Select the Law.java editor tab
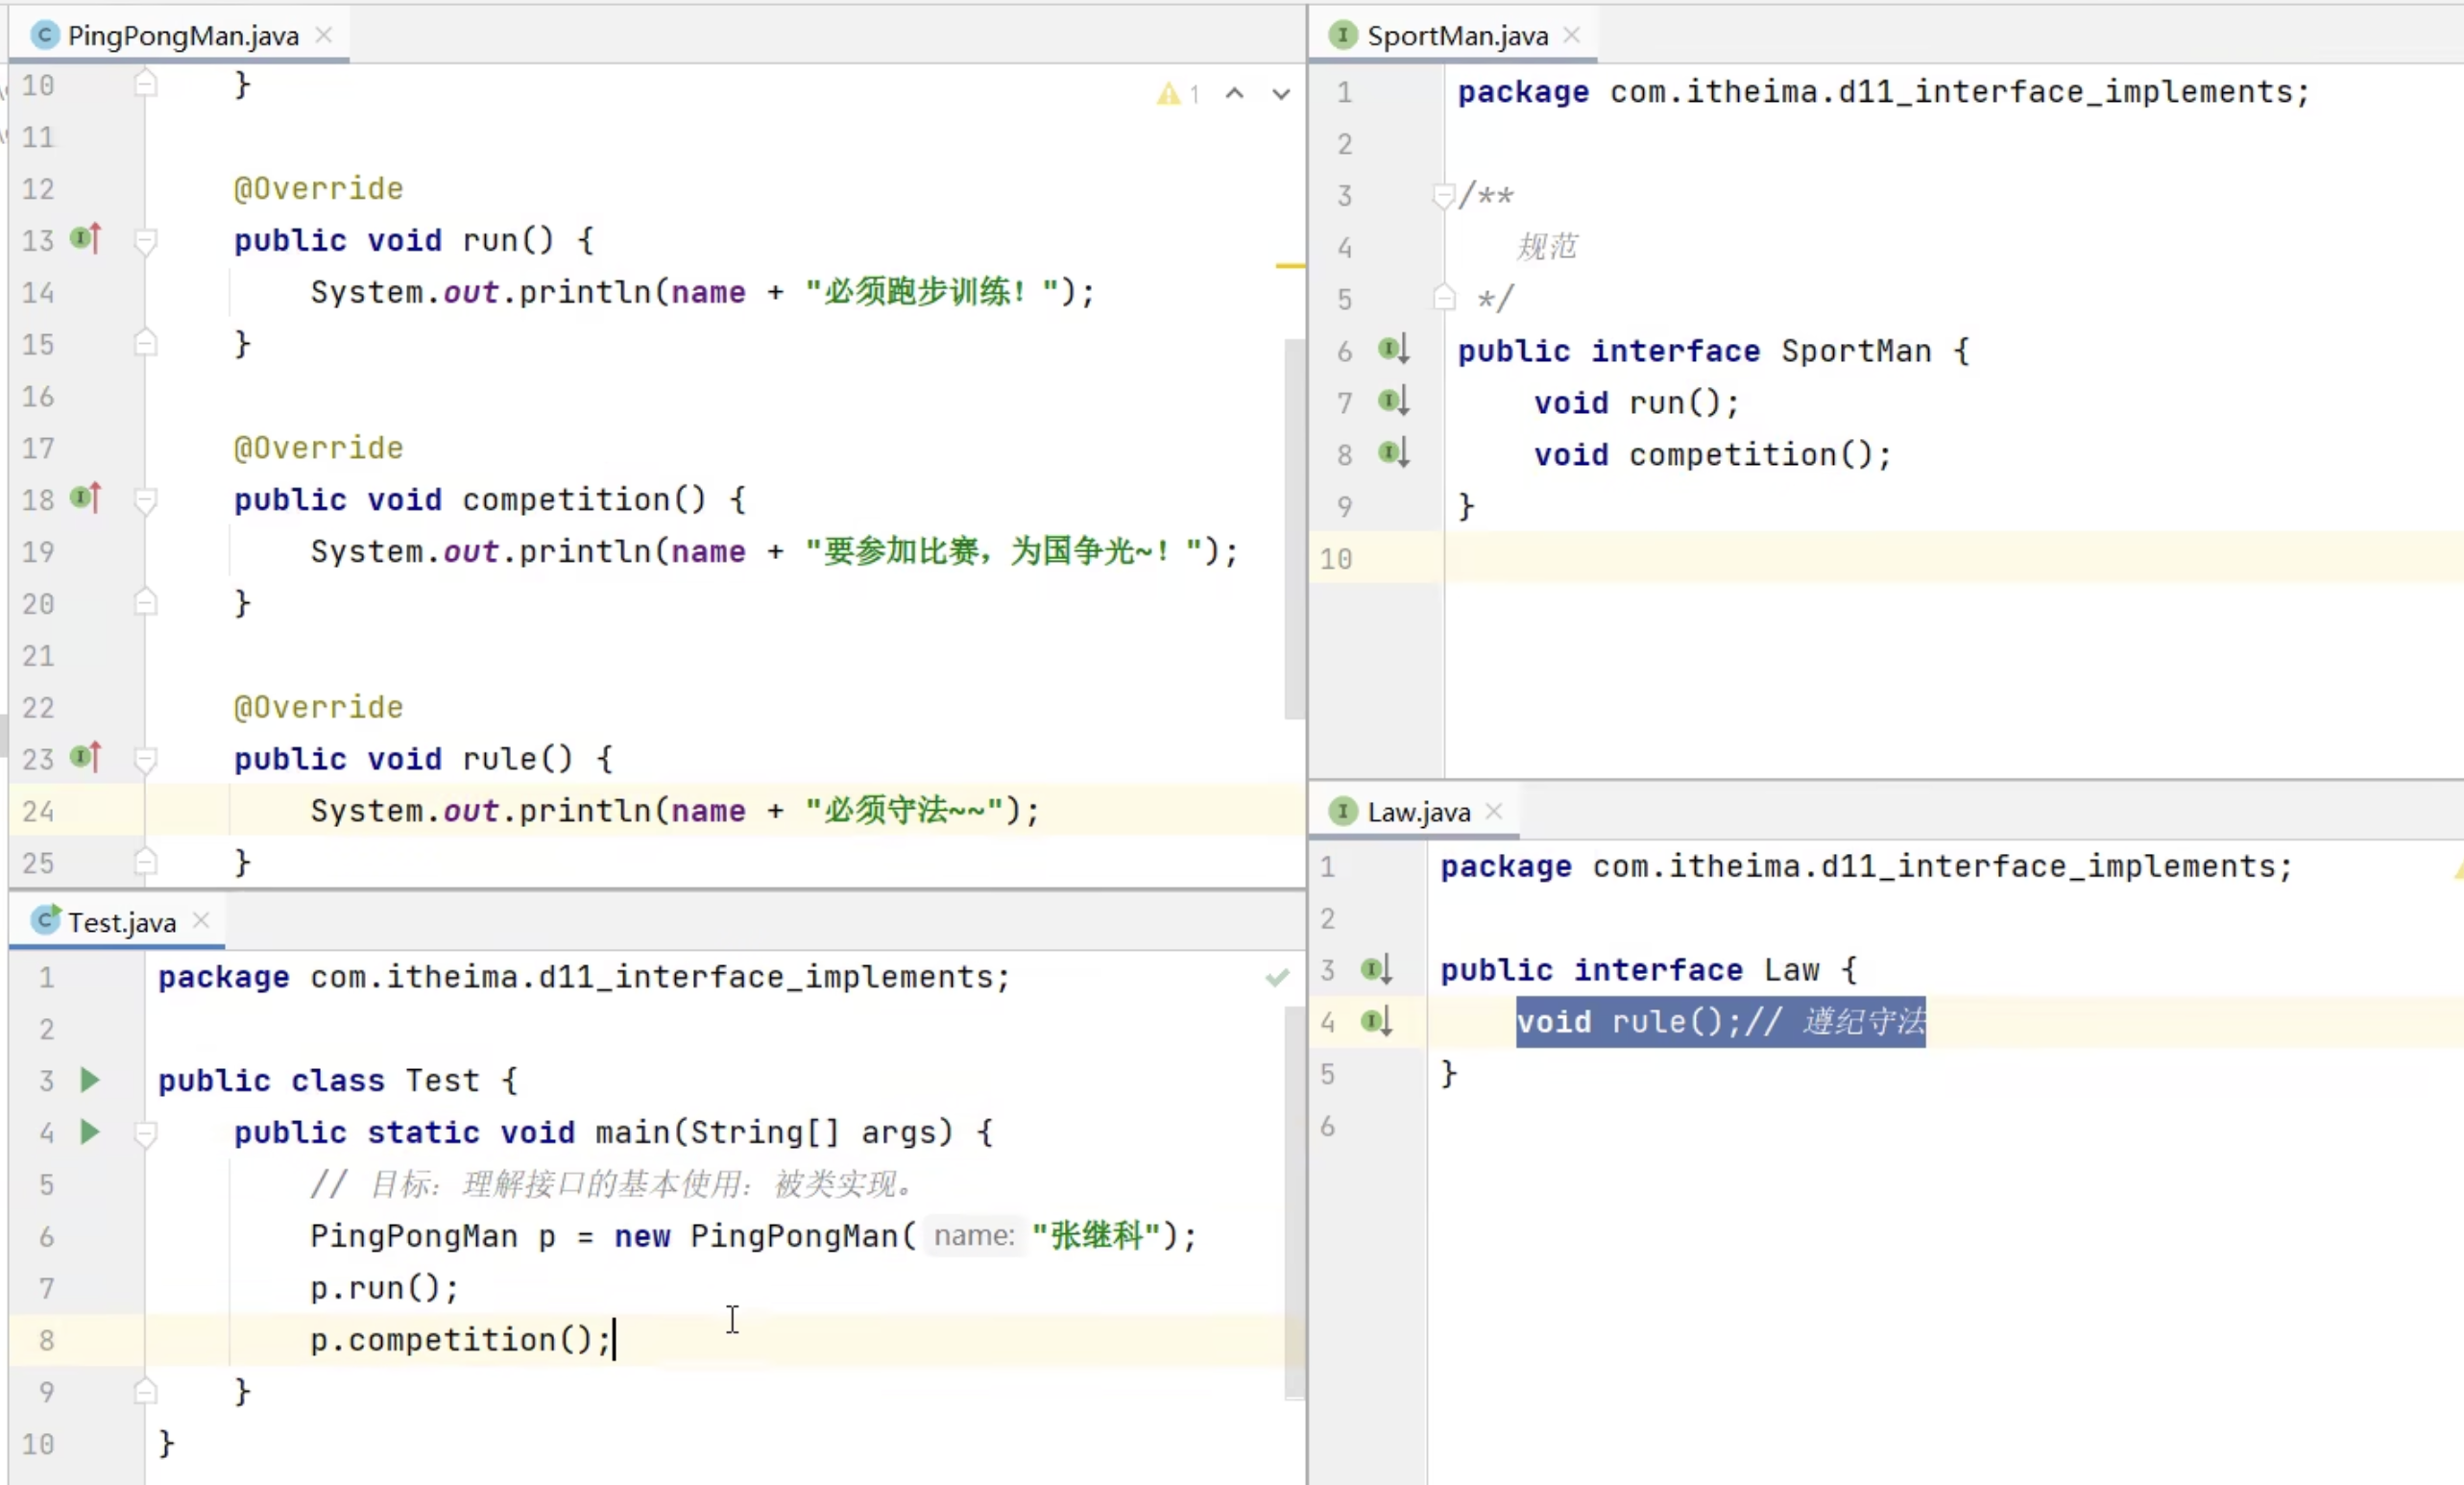Screen dimensions: 2464x1485 click(1416, 811)
